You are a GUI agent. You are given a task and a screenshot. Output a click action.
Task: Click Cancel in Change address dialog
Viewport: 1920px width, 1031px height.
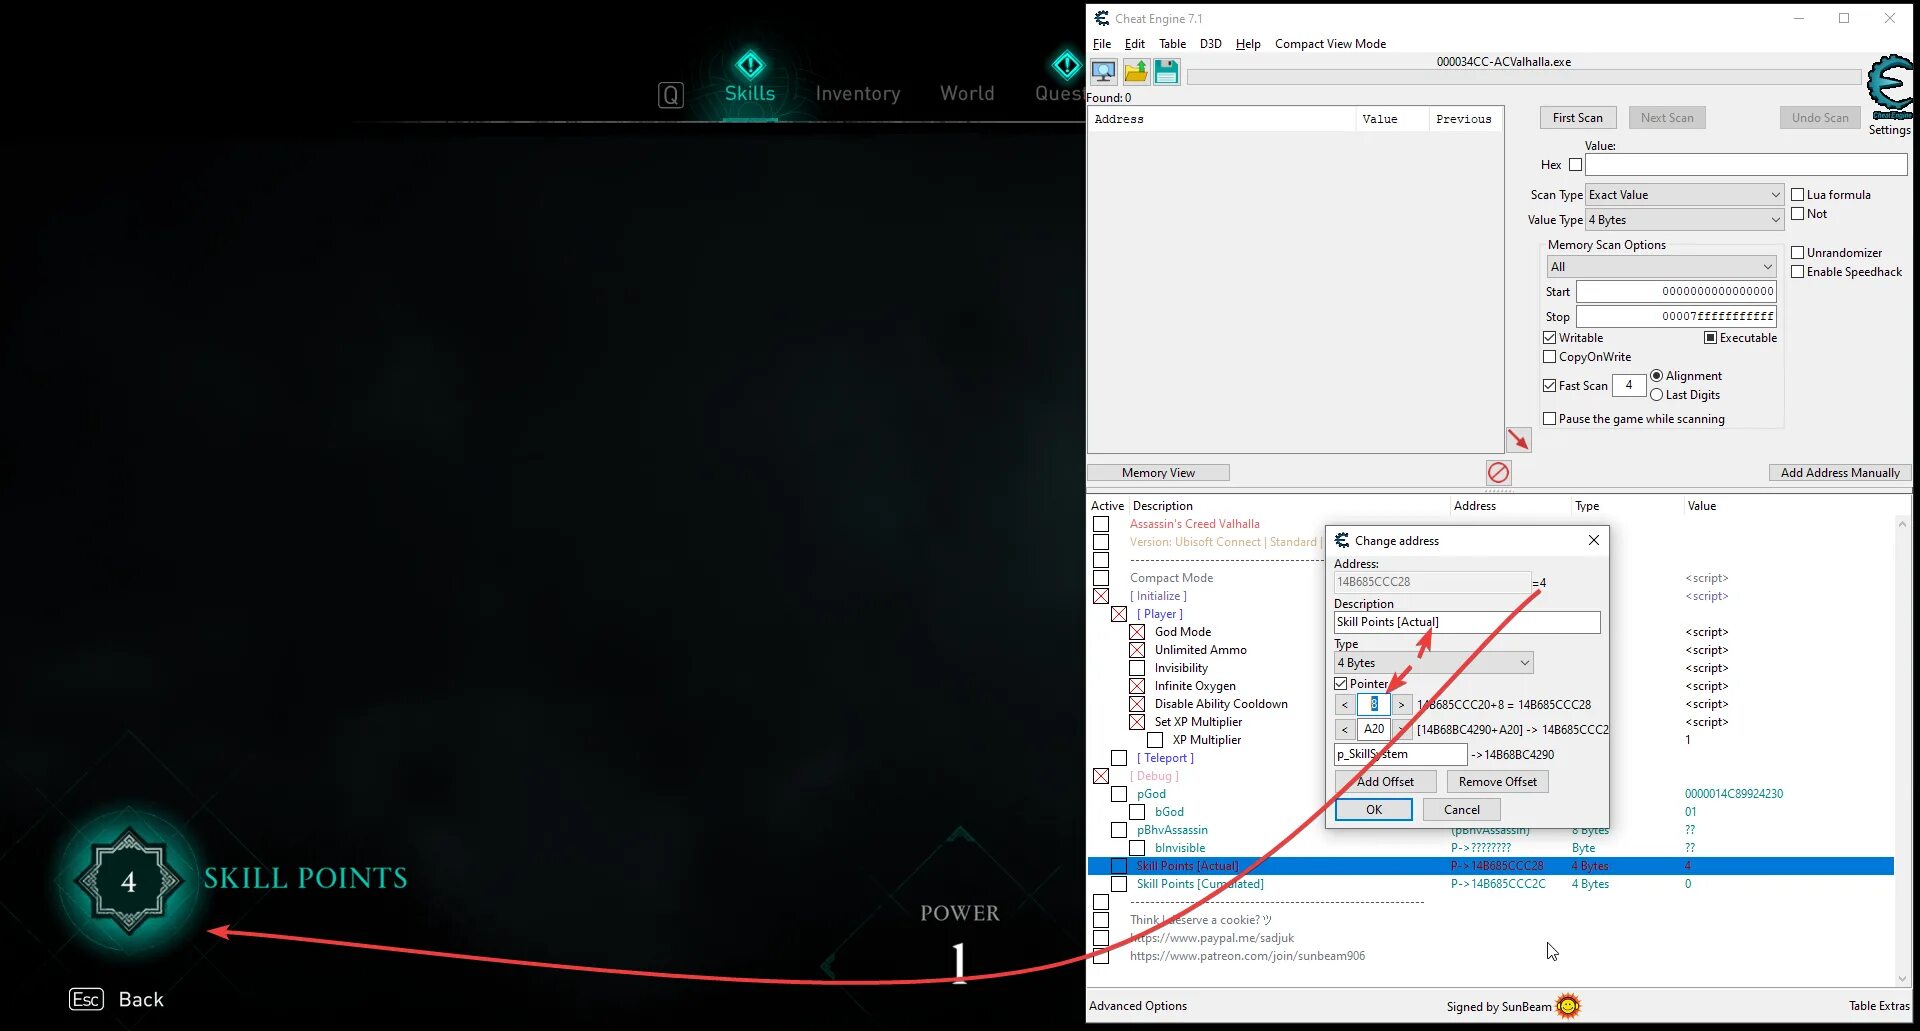click(x=1461, y=810)
